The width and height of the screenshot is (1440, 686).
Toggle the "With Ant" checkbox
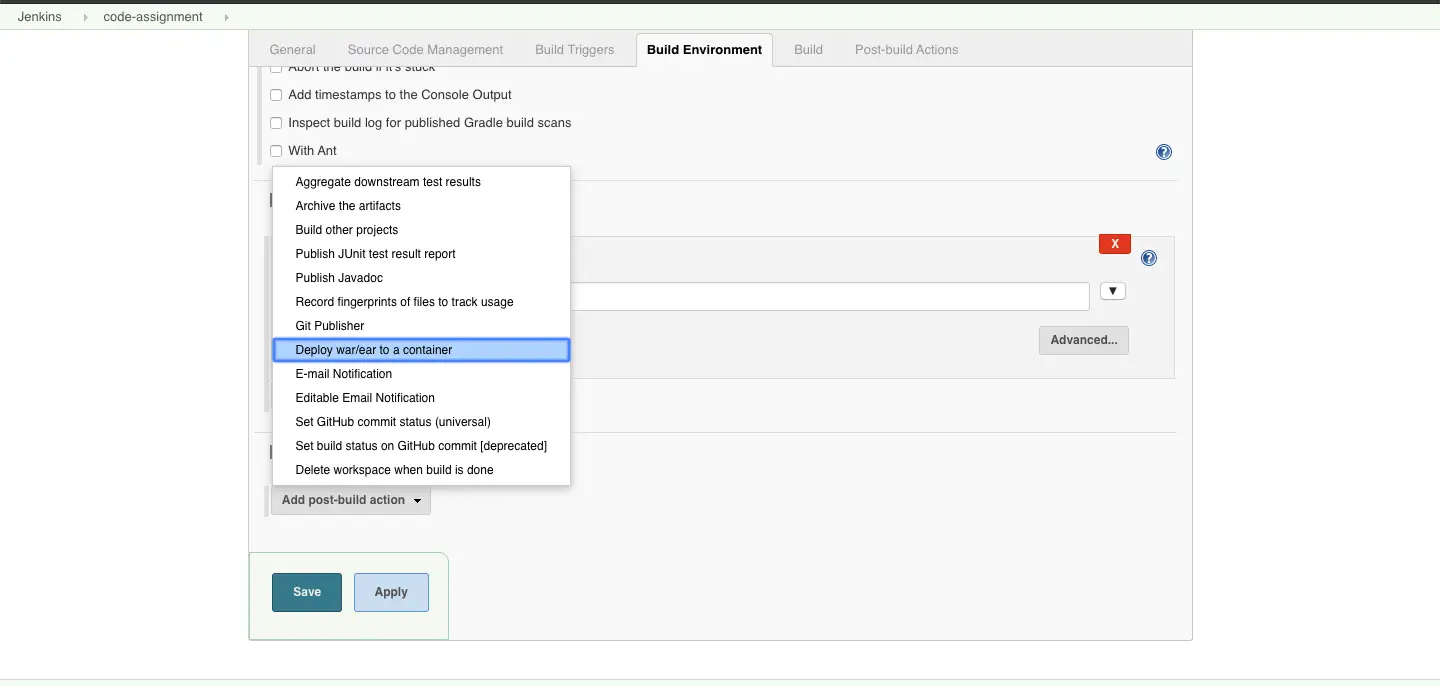(276, 150)
